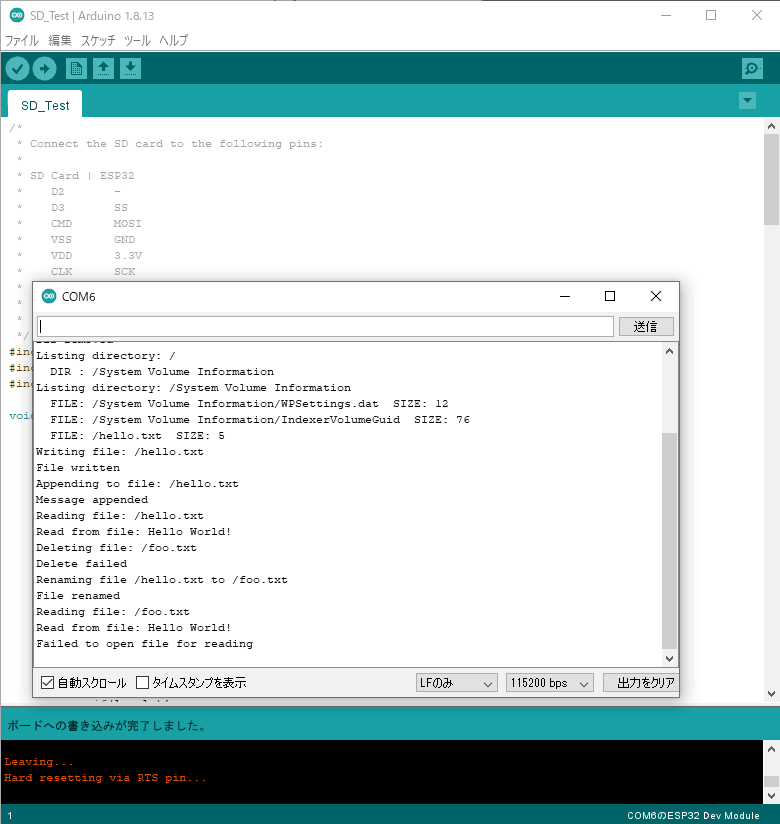Screen dimensions: 780x824
Task: Minimize the COM6 serial monitor window
Action: click(565, 296)
